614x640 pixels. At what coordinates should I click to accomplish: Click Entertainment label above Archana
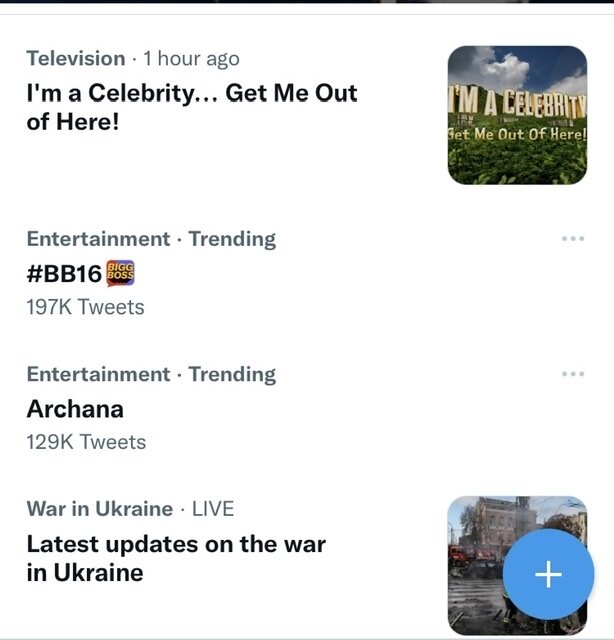click(x=98, y=374)
